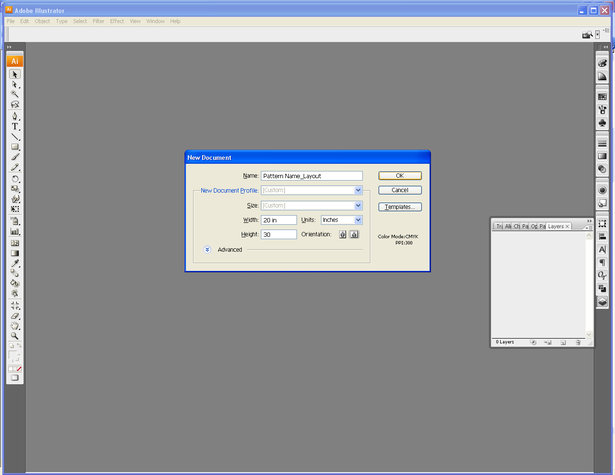The image size is (615, 475).
Task: Select the Rectangle tool
Action: click(15, 147)
